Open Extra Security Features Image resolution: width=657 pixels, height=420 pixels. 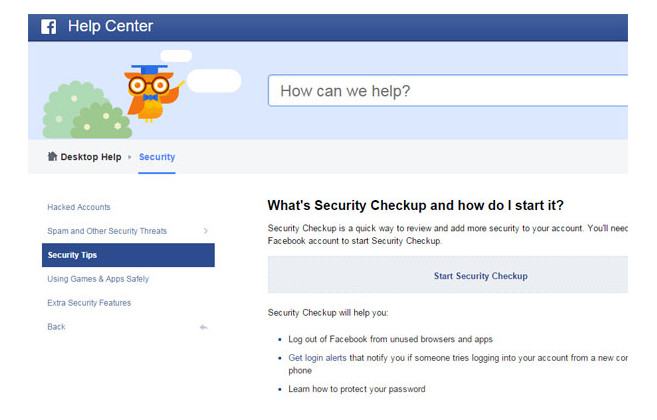point(89,303)
